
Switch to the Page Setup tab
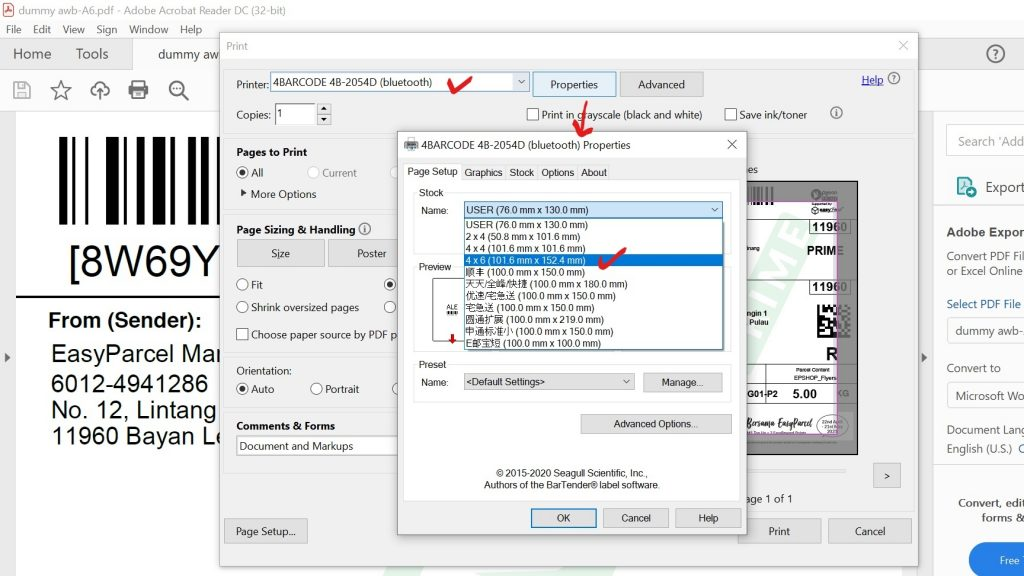pyautogui.click(x=432, y=171)
